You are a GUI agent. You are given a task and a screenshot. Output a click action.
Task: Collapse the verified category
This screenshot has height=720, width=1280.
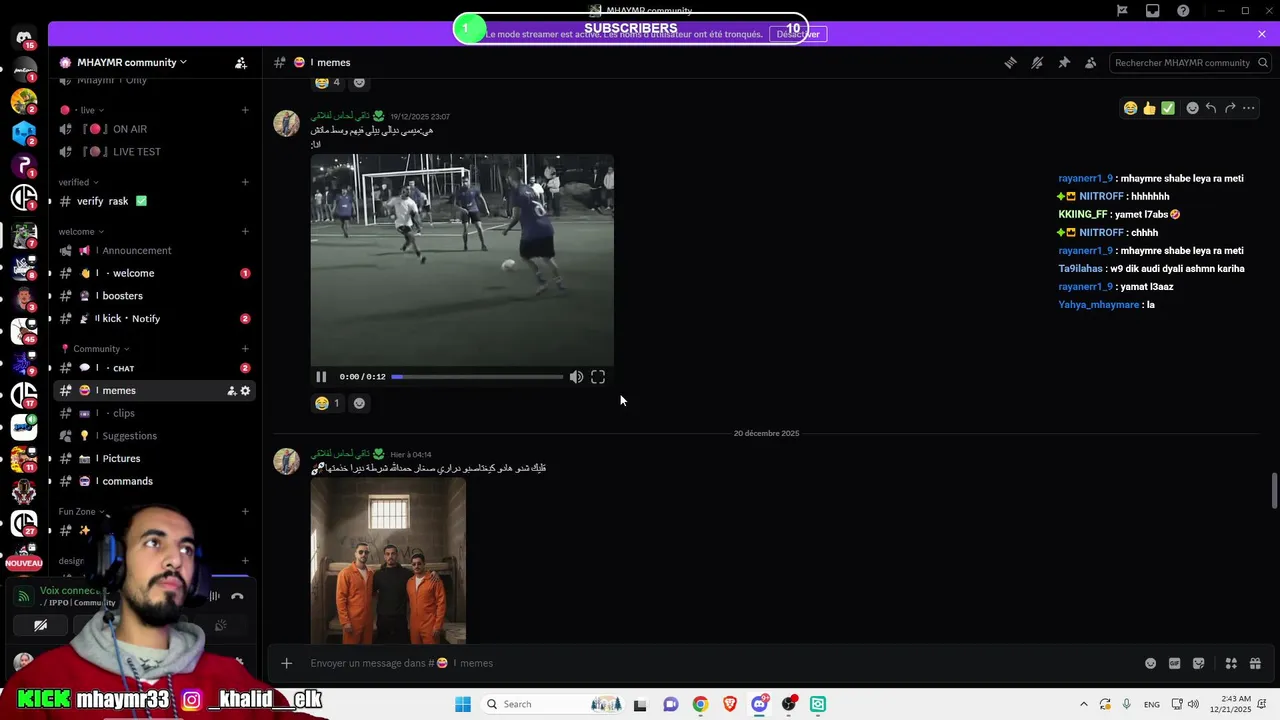[x=78, y=182]
